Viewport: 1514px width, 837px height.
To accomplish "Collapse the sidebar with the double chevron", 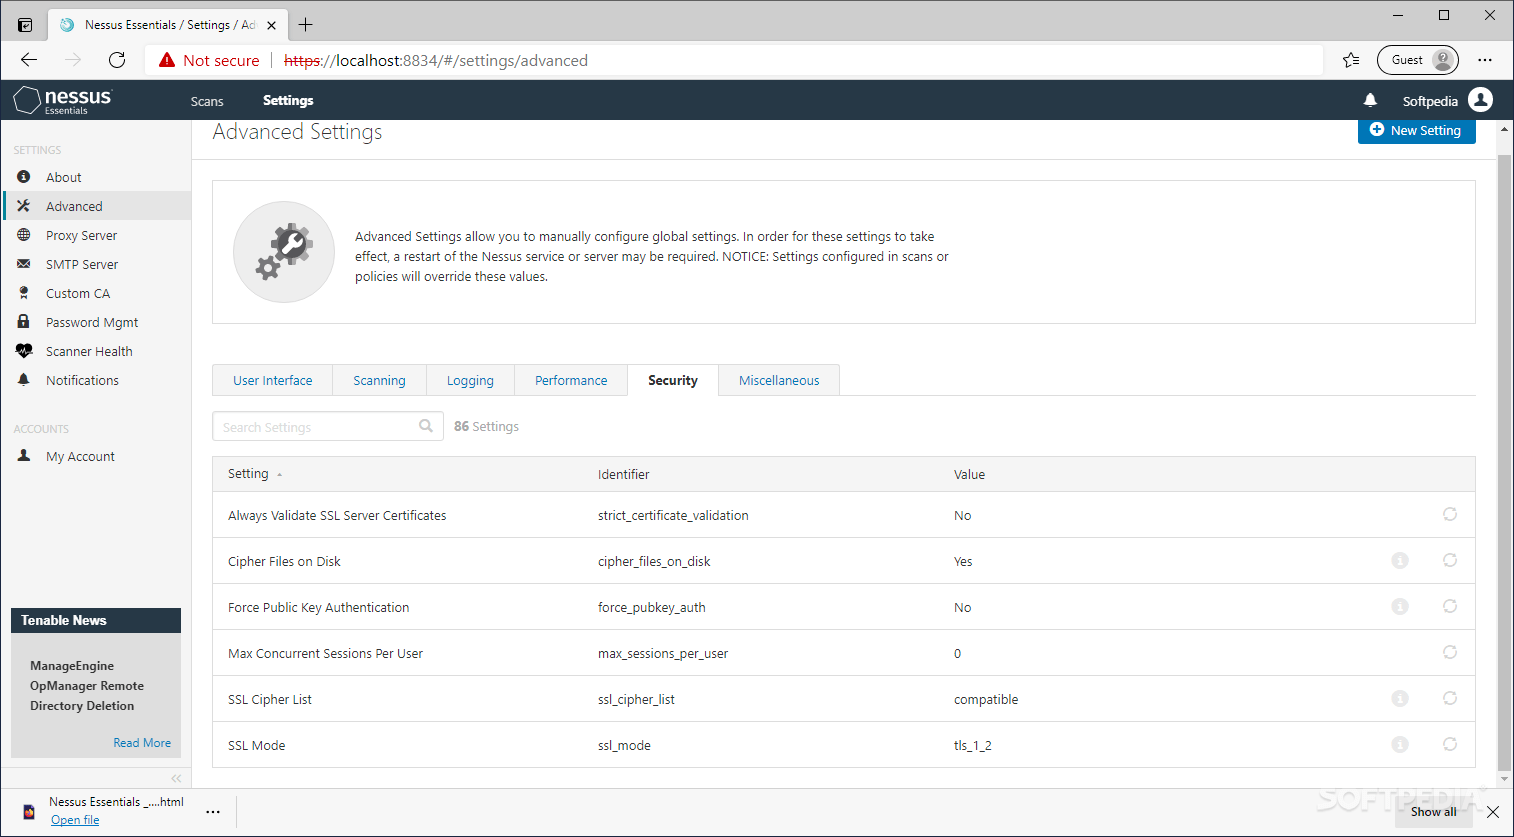I will coord(176,778).
